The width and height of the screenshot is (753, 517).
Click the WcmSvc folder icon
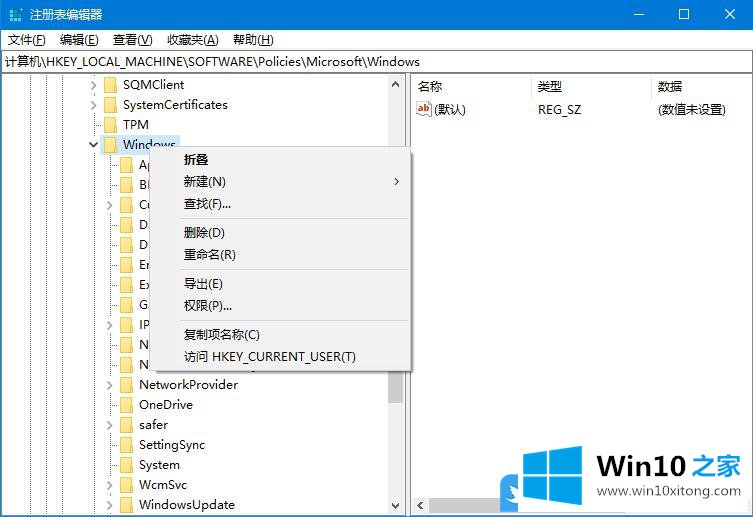point(126,485)
